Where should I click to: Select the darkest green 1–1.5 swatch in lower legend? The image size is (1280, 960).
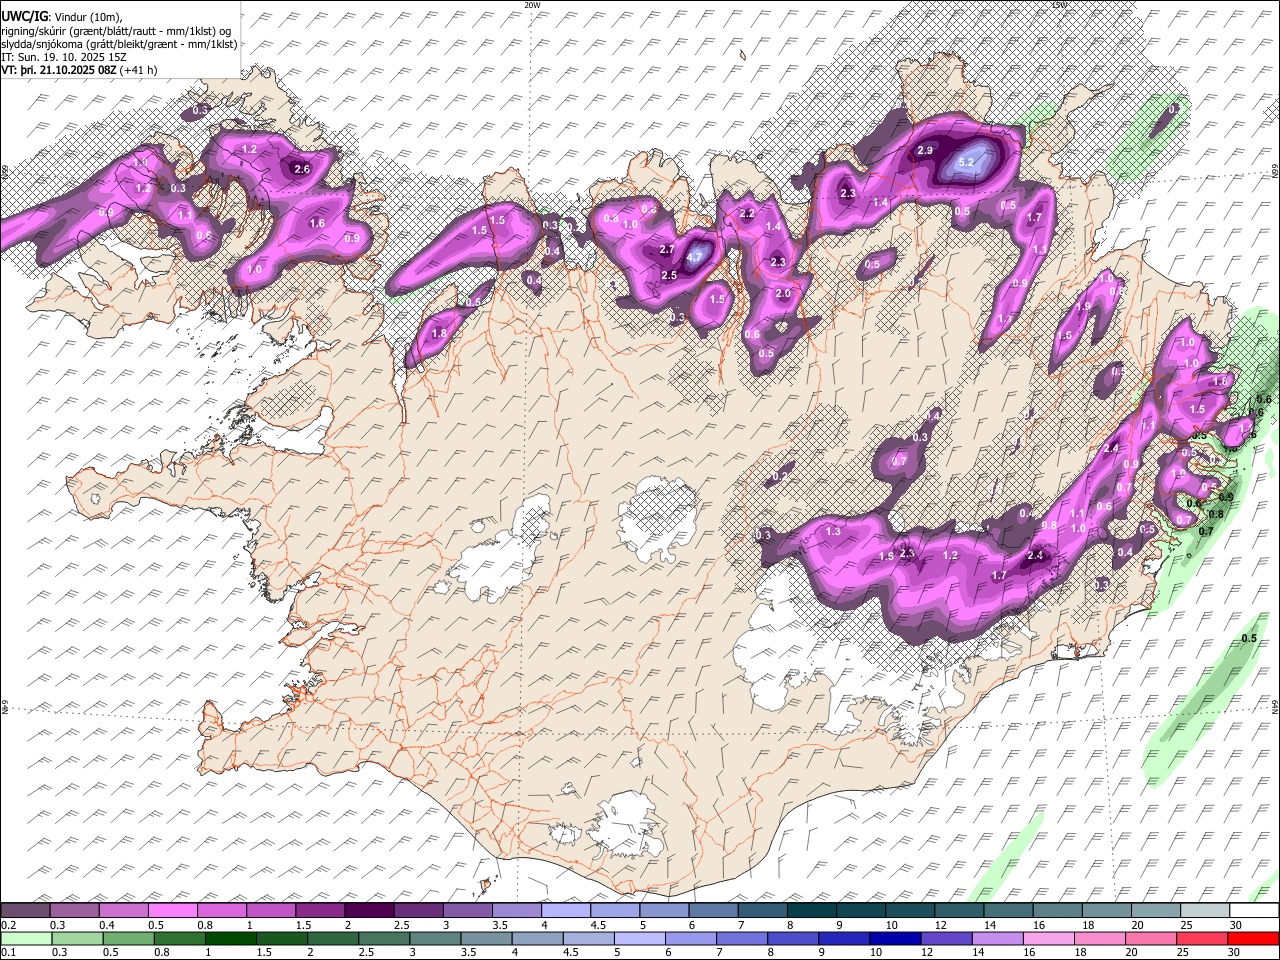pos(231,938)
